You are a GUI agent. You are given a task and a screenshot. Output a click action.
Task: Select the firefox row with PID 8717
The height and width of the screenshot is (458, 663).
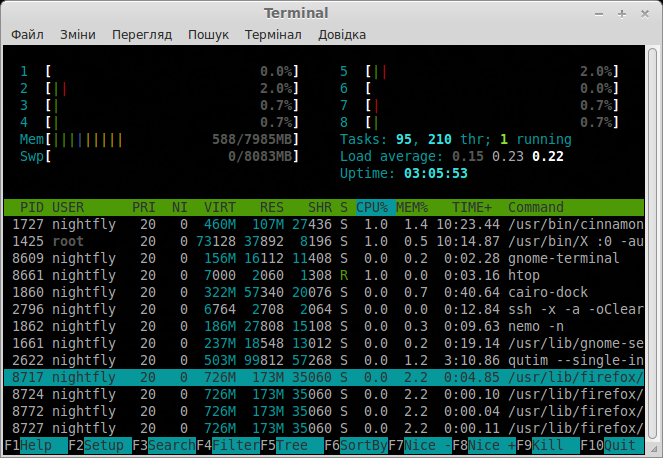[x=324, y=377]
